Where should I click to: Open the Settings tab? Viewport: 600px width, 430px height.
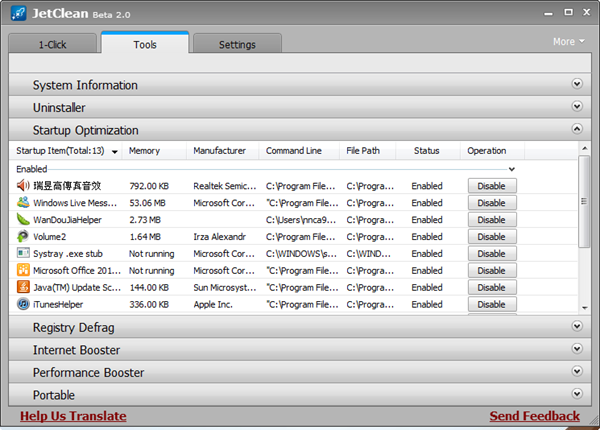(237, 44)
